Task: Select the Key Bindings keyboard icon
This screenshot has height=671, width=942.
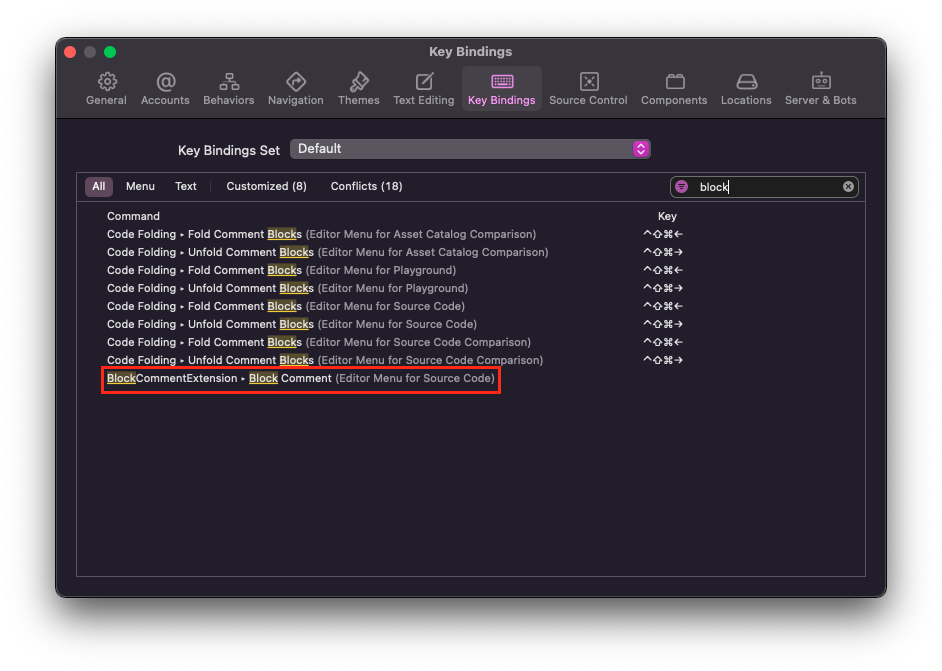Action: coord(502,81)
